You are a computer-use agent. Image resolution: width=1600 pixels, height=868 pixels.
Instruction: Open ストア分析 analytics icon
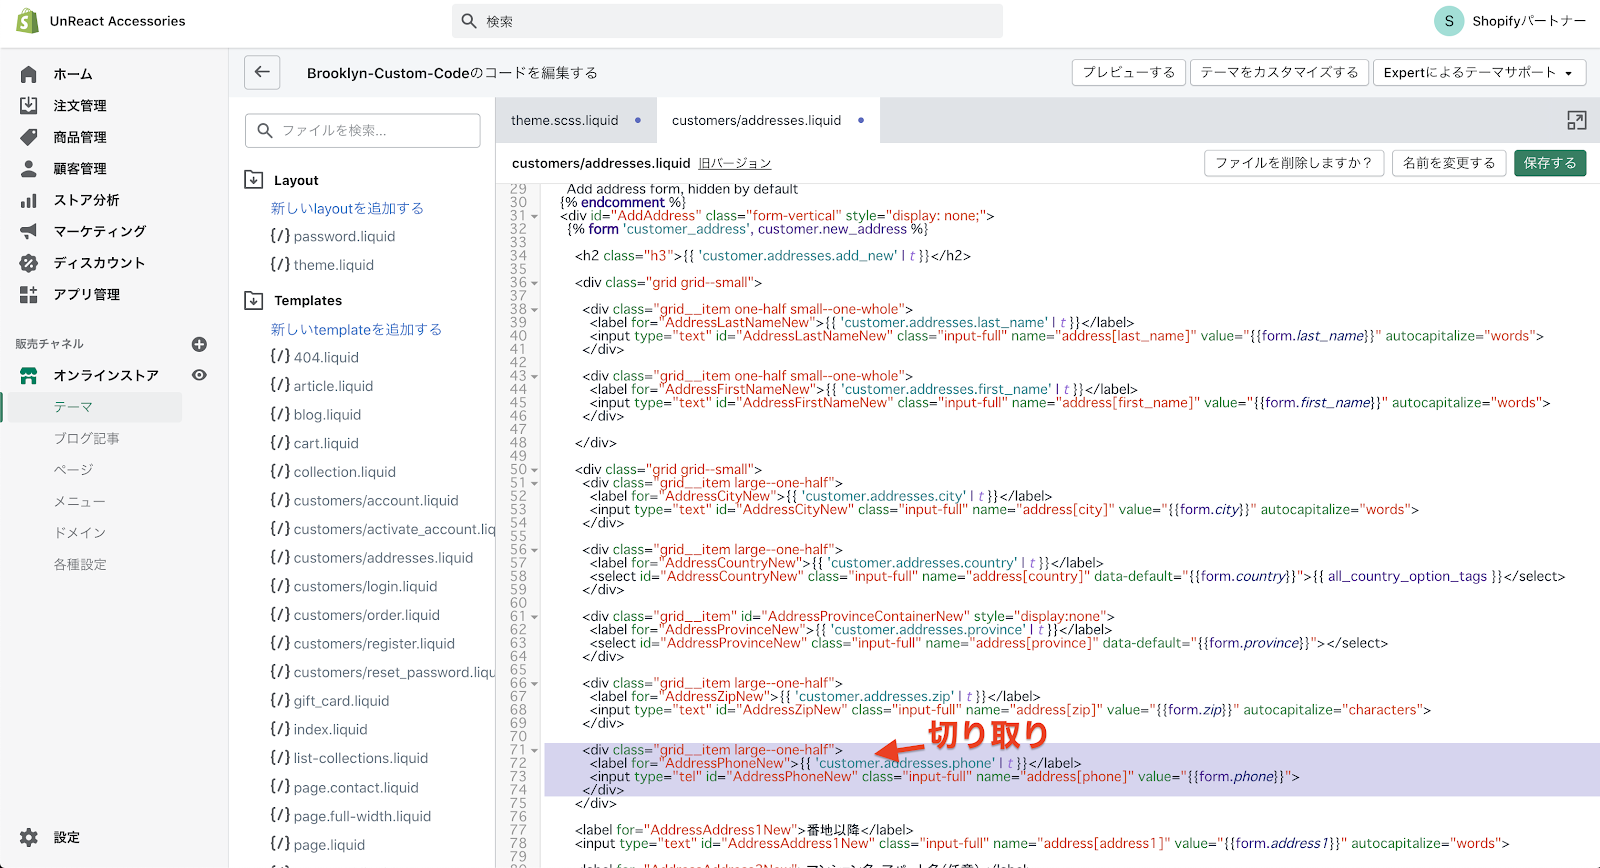pyautogui.click(x=29, y=200)
